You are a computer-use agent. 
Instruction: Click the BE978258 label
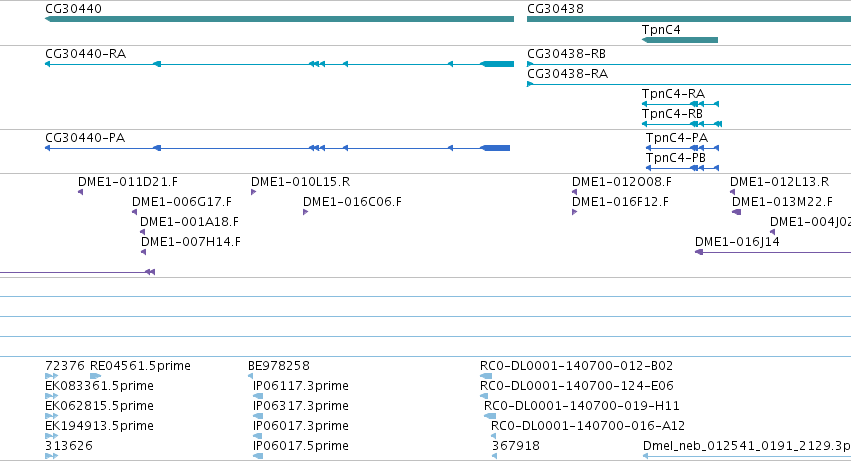click(278, 366)
